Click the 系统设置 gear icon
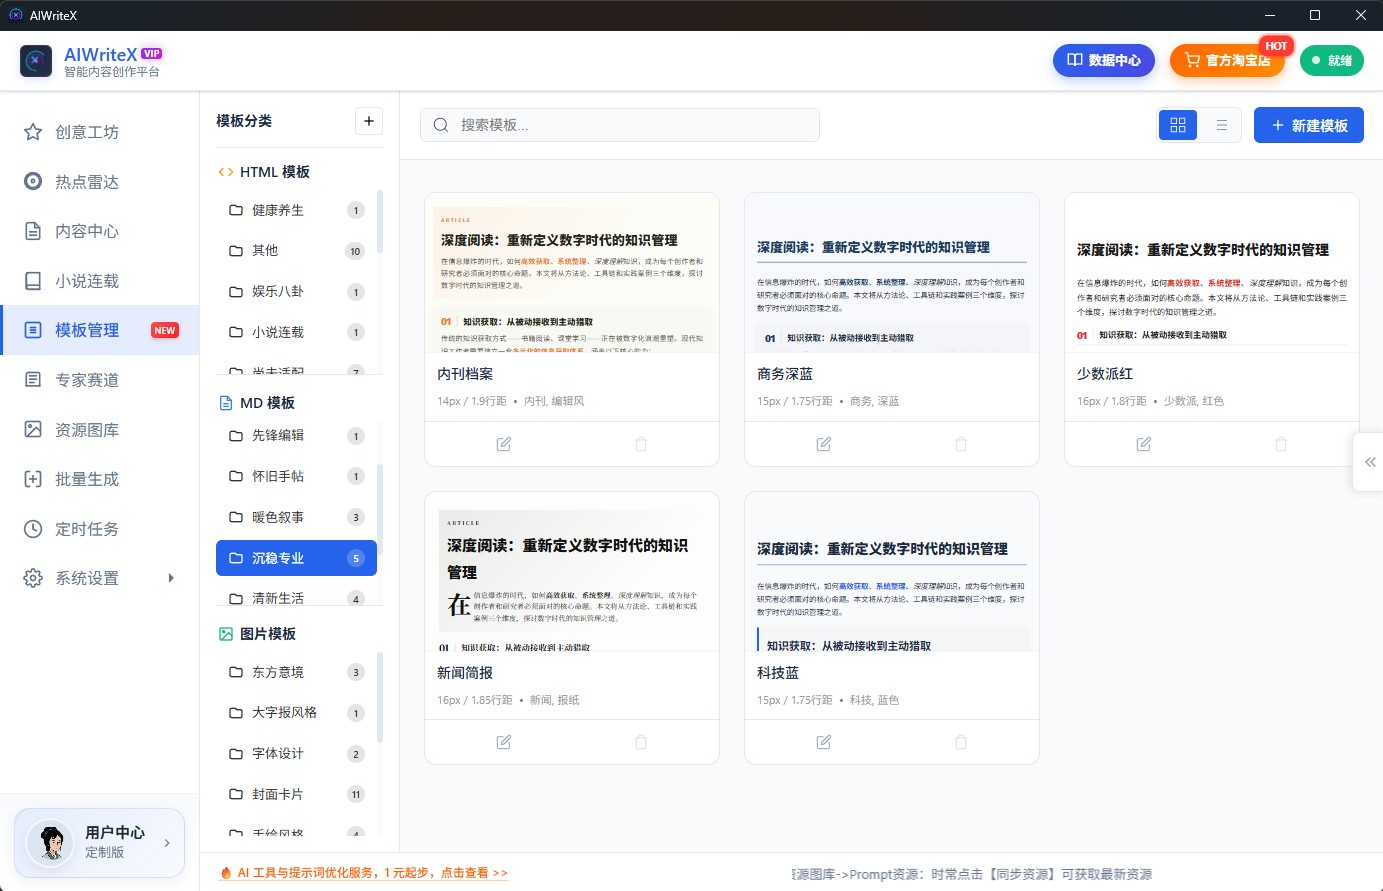Screen dimensions: 1383x891 click(x=33, y=578)
